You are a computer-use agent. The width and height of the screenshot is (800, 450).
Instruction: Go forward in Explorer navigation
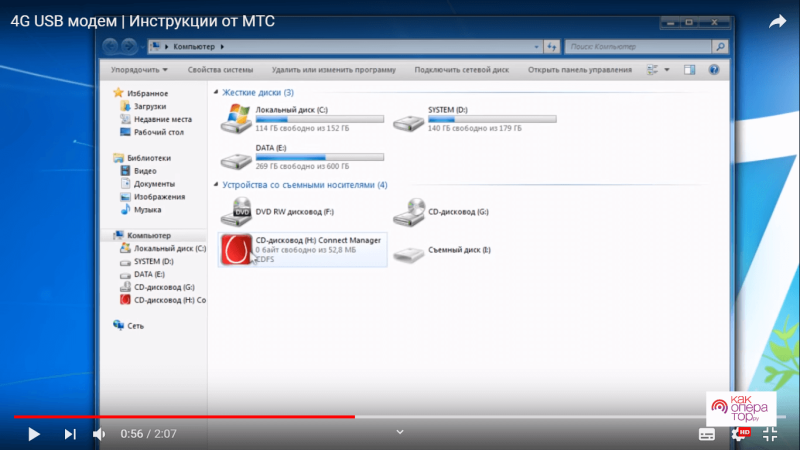(129, 46)
